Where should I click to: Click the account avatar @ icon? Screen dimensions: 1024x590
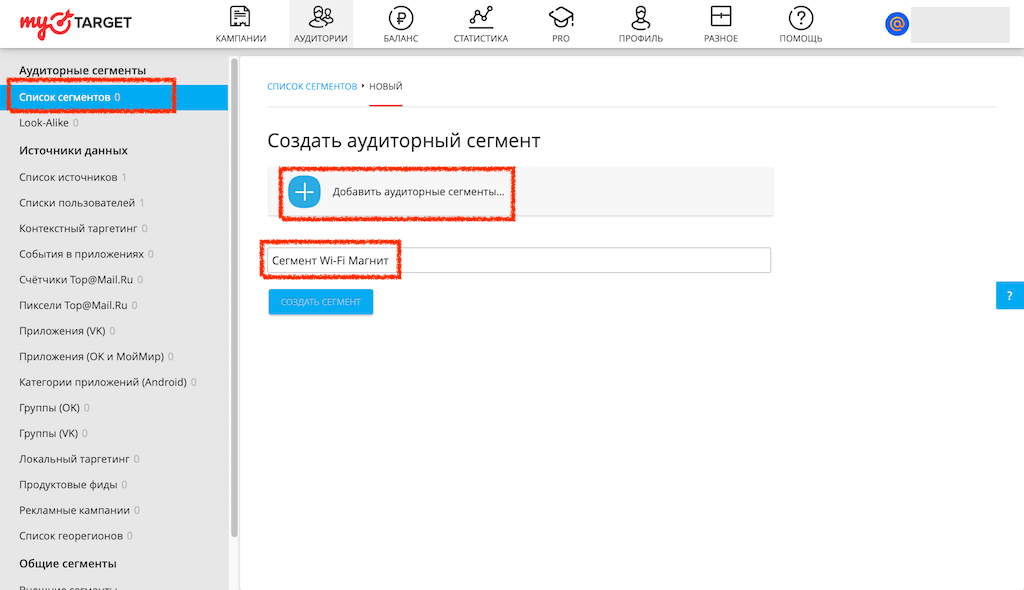897,24
